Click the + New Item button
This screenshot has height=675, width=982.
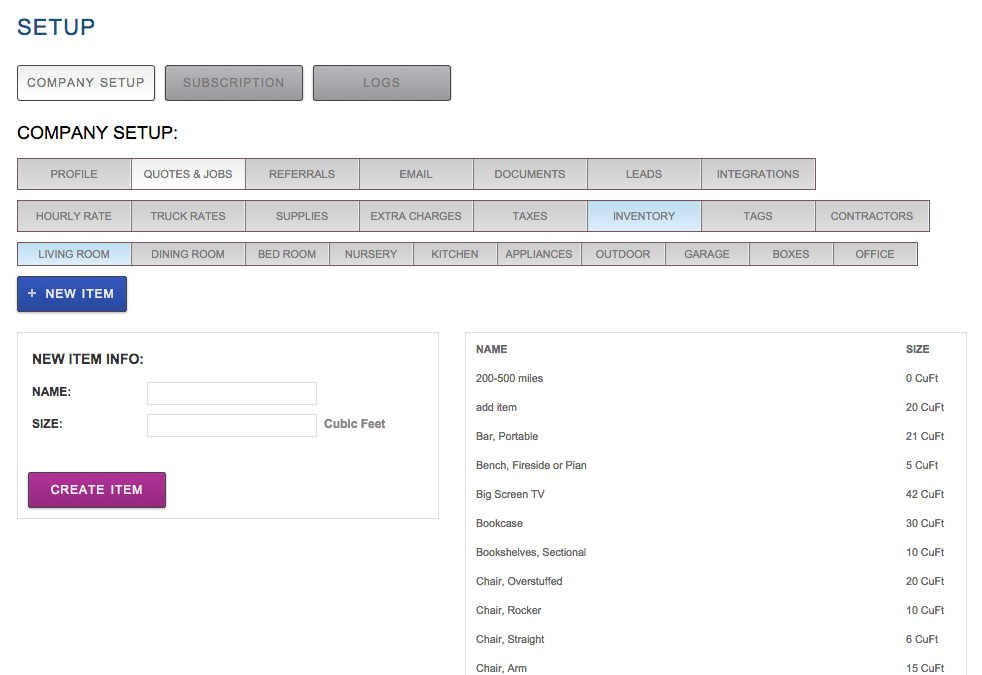[x=72, y=294]
